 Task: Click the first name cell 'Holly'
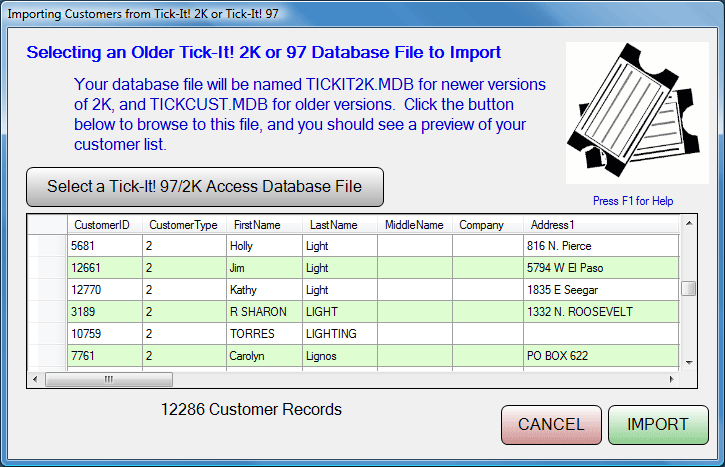click(x=264, y=246)
